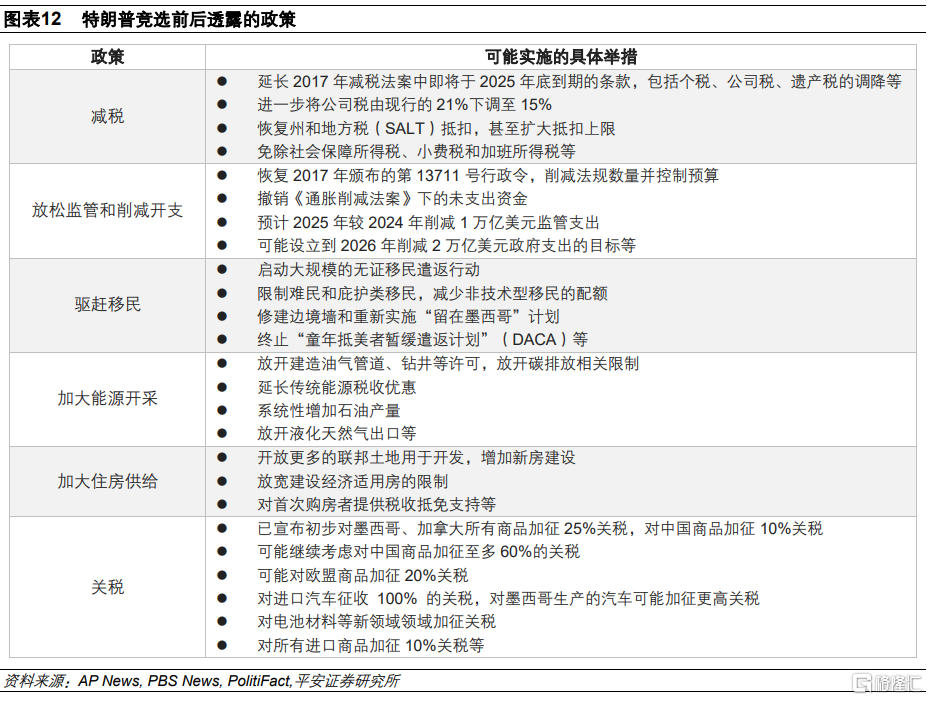Click the 关税 row label
Image resolution: width=929 pixels, height=701 pixels.
[108, 587]
